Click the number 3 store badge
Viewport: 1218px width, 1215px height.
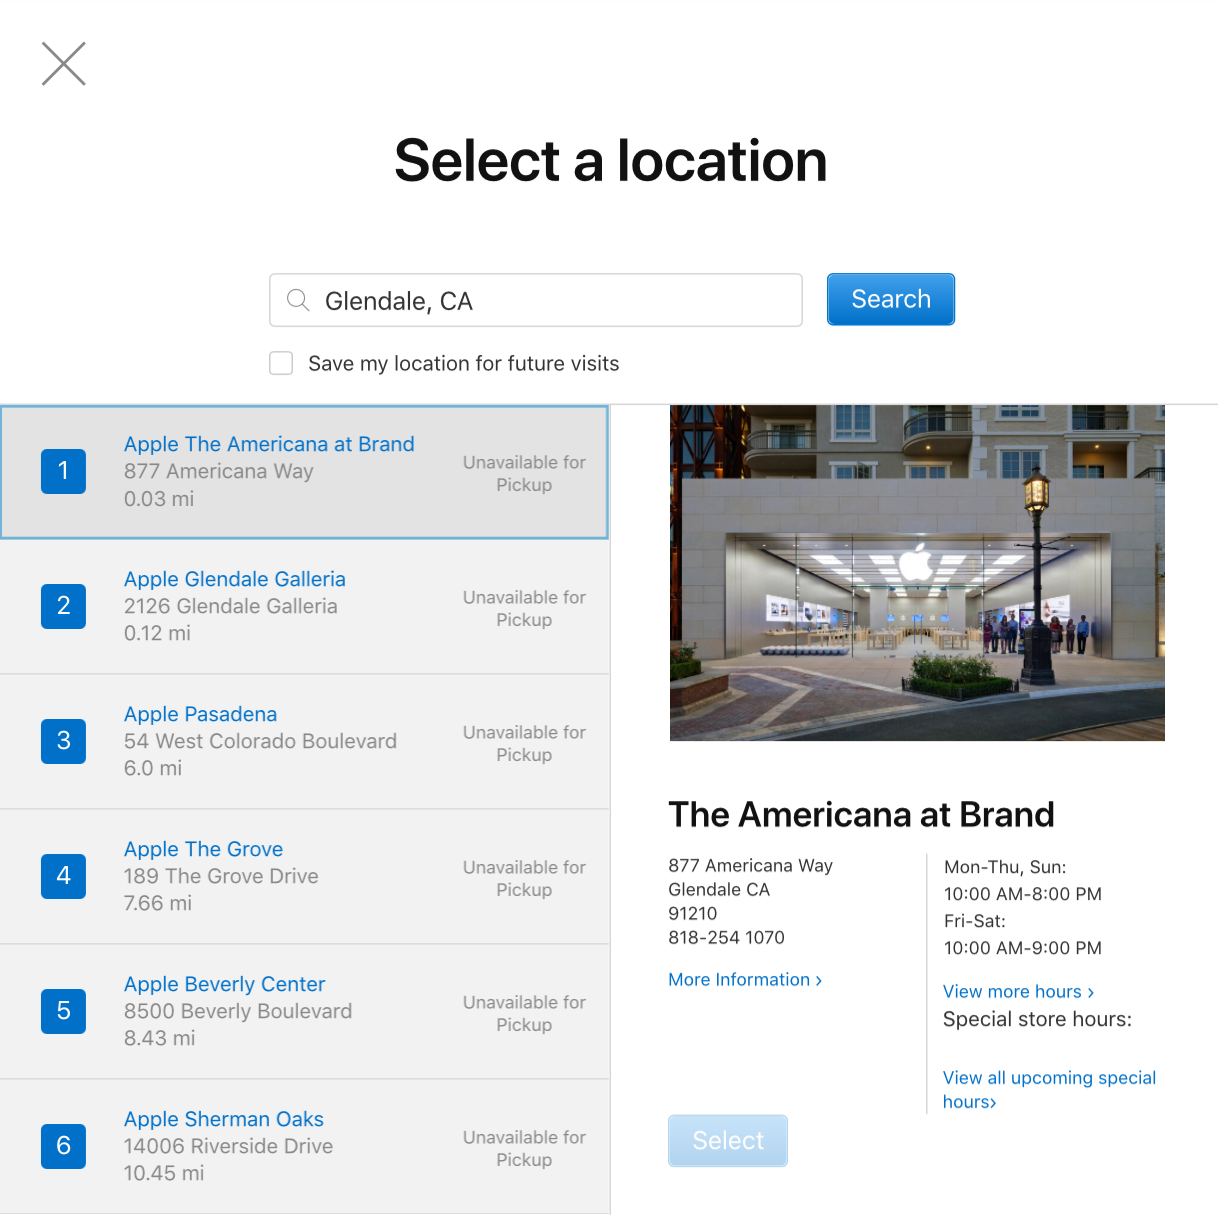tap(63, 741)
